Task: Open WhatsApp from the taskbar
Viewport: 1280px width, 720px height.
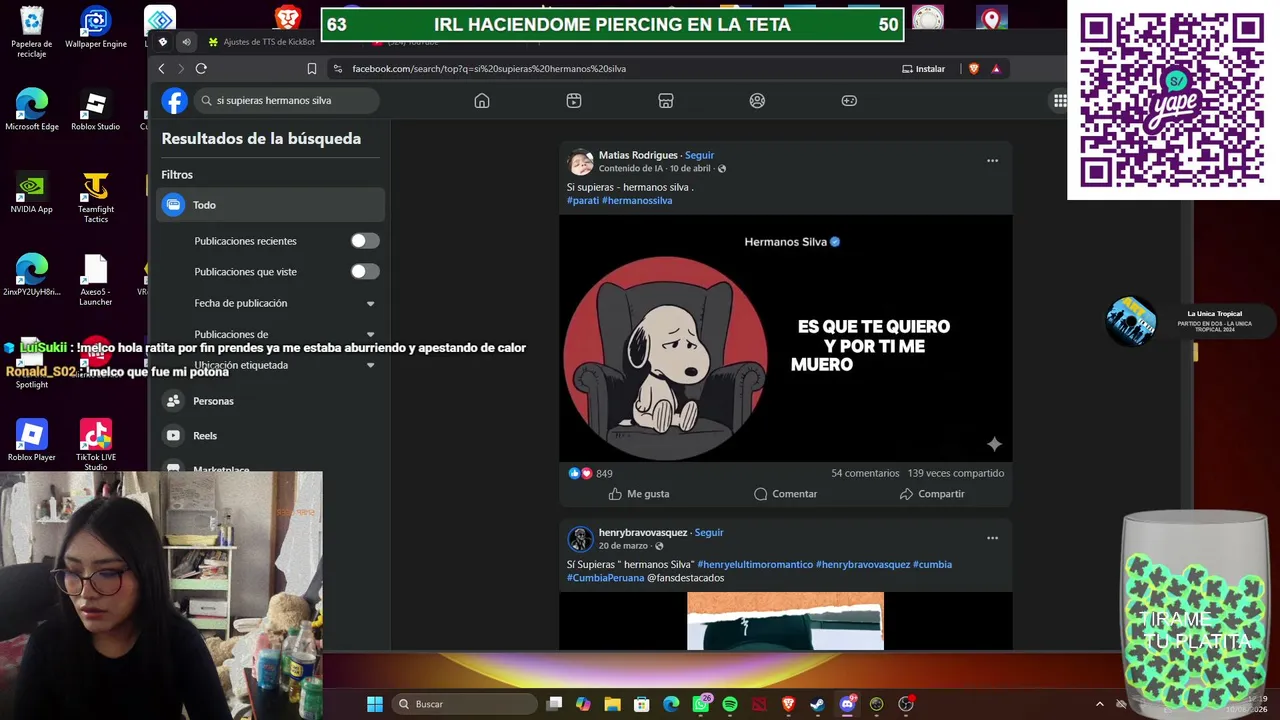Action: [701, 704]
